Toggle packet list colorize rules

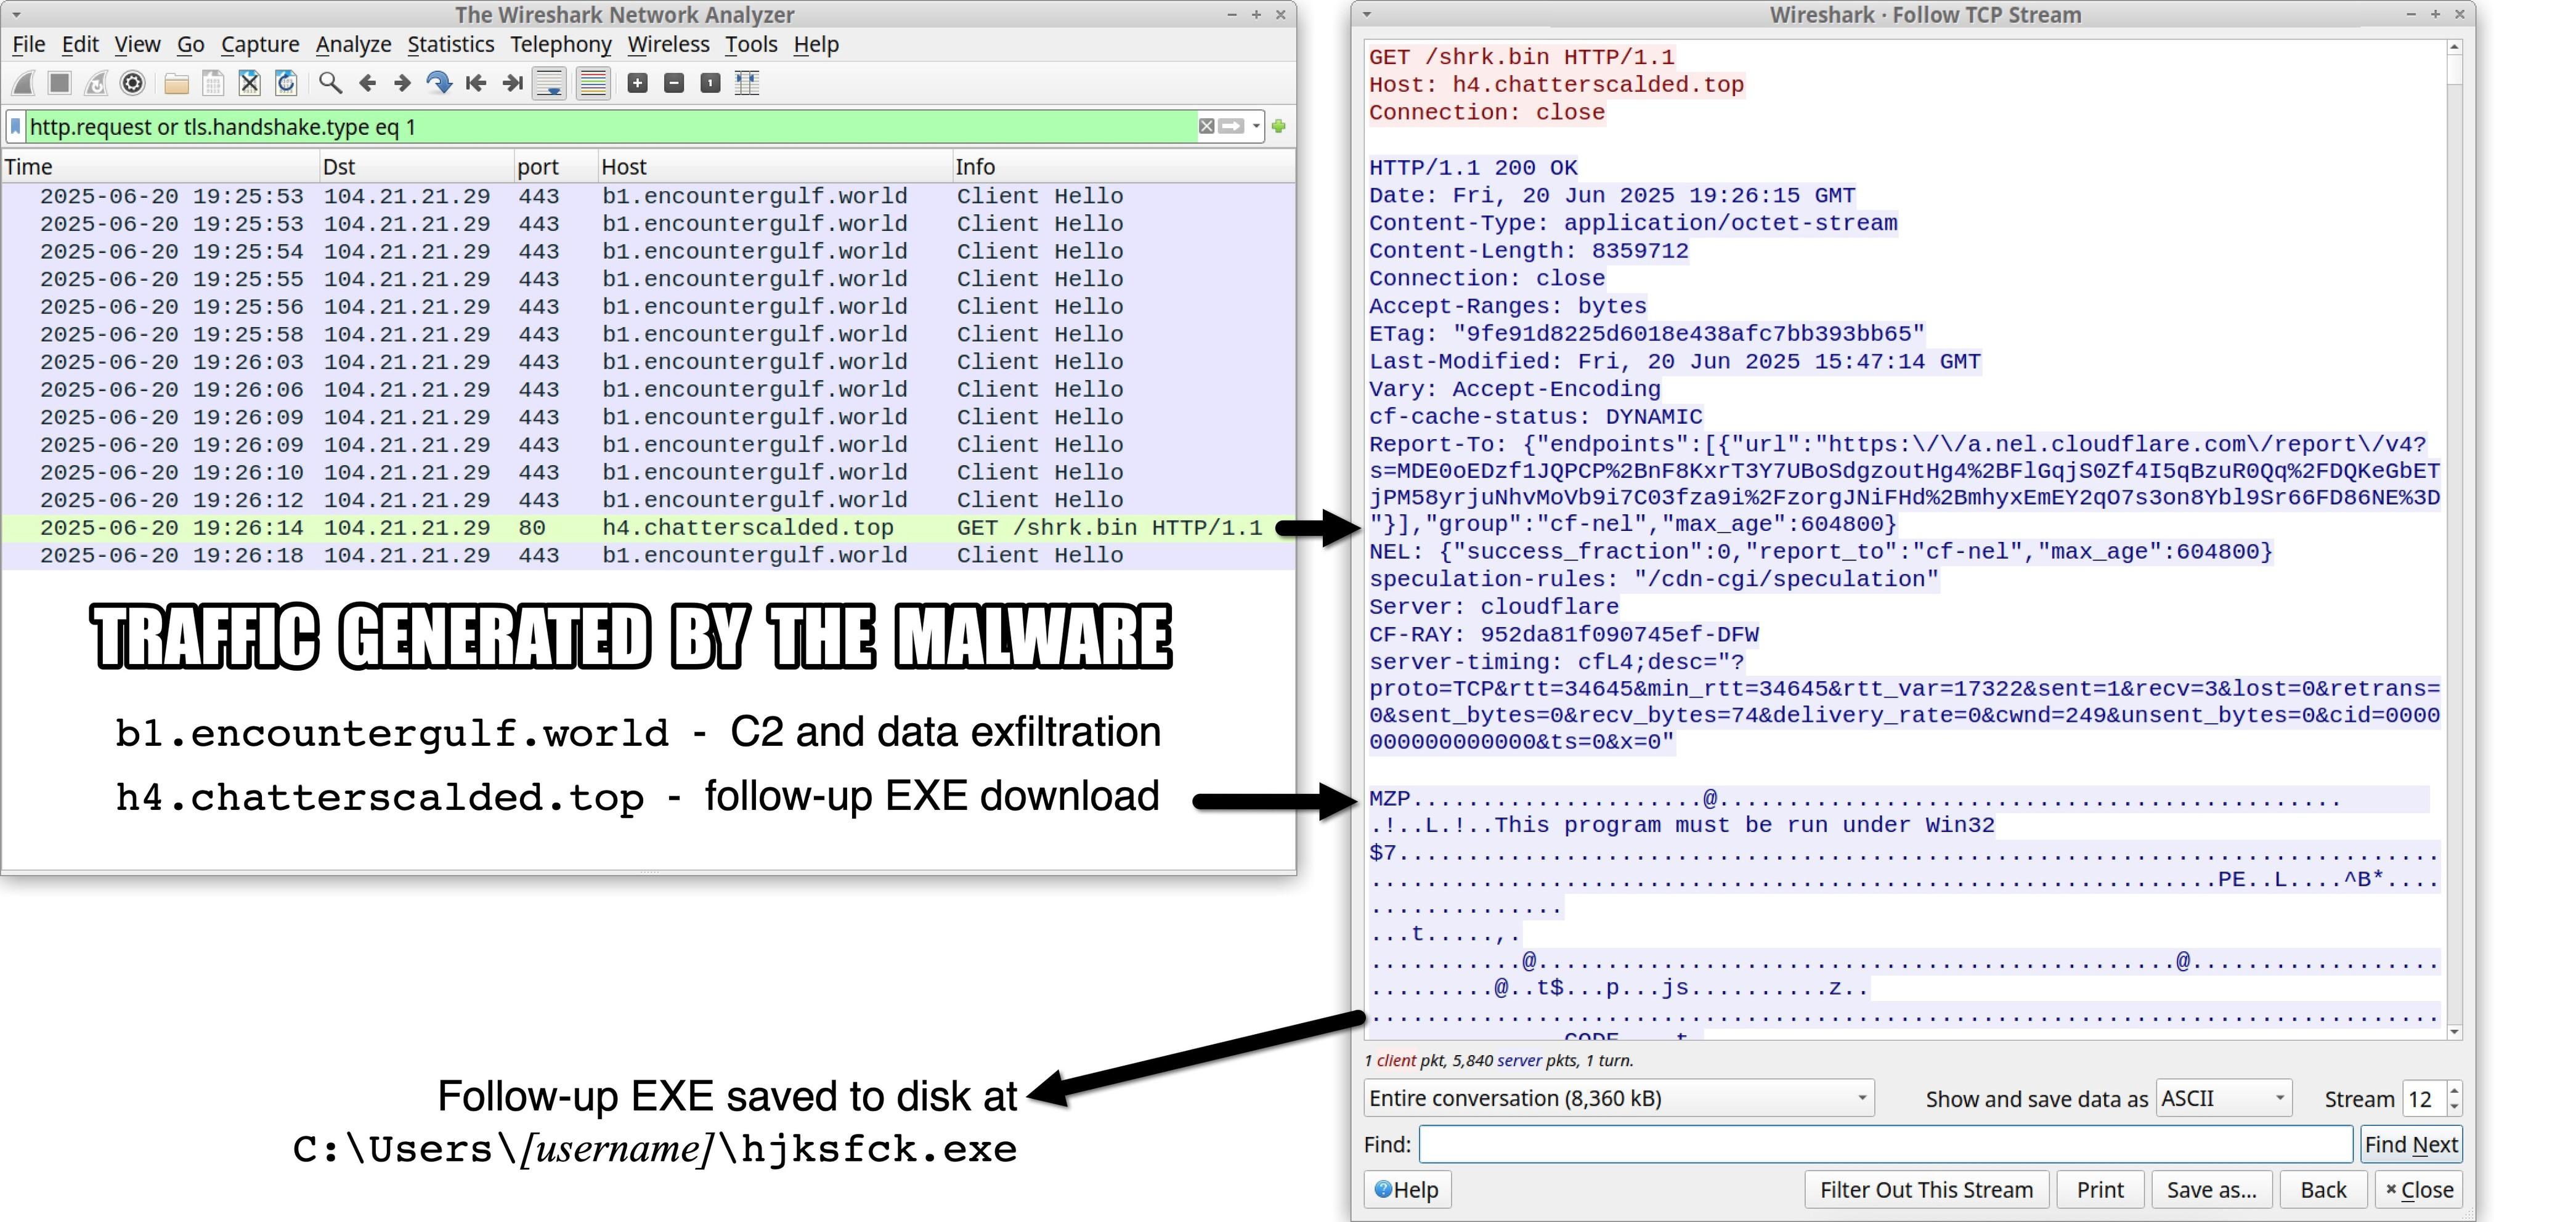pyautogui.click(x=593, y=83)
